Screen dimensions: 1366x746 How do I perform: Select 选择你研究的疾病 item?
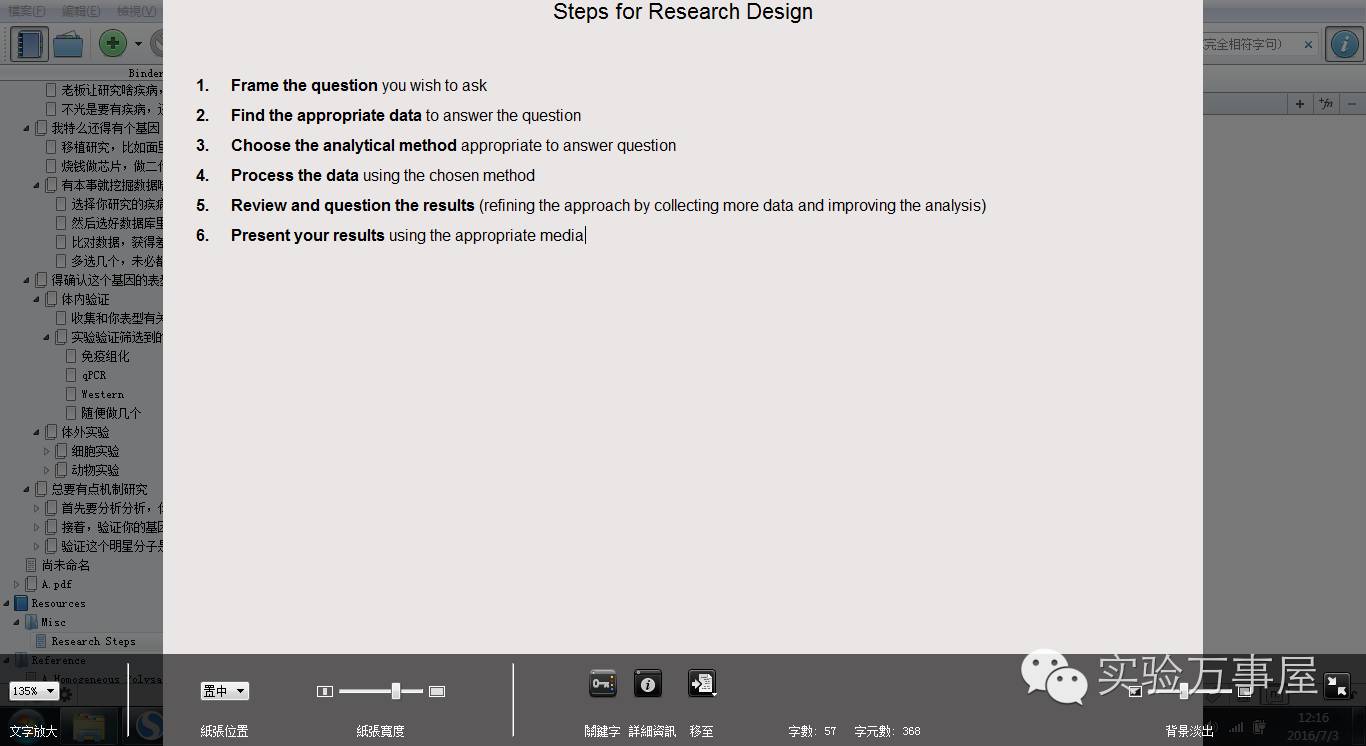(x=117, y=204)
